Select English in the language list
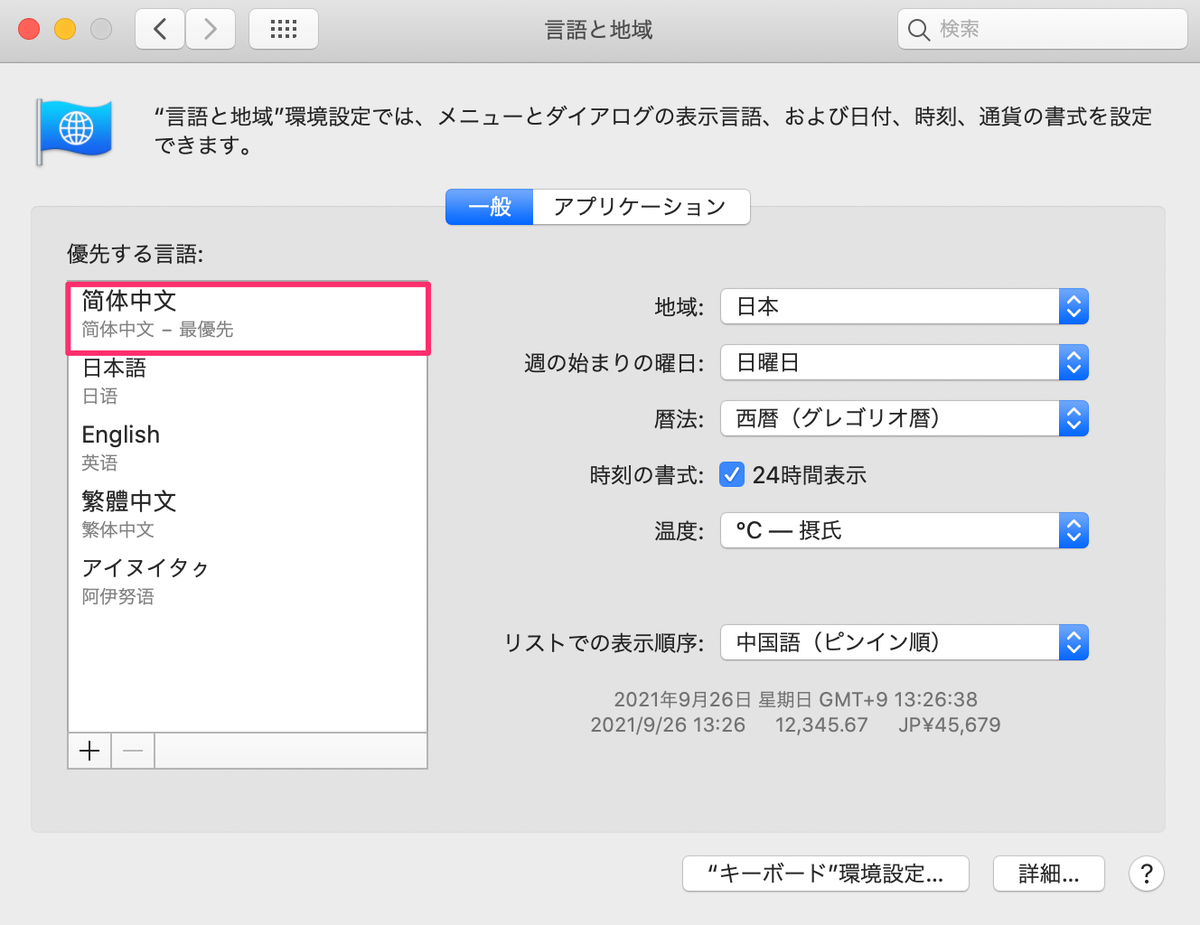This screenshot has height=925, width=1200. (x=248, y=448)
